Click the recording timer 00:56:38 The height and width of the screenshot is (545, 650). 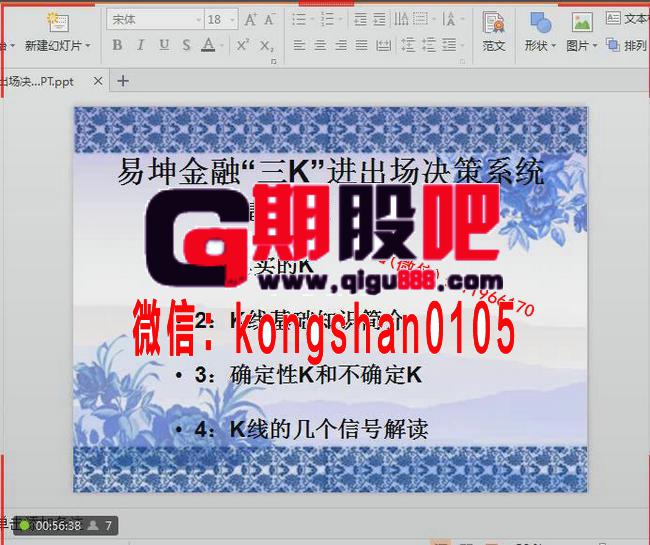pos(58,526)
